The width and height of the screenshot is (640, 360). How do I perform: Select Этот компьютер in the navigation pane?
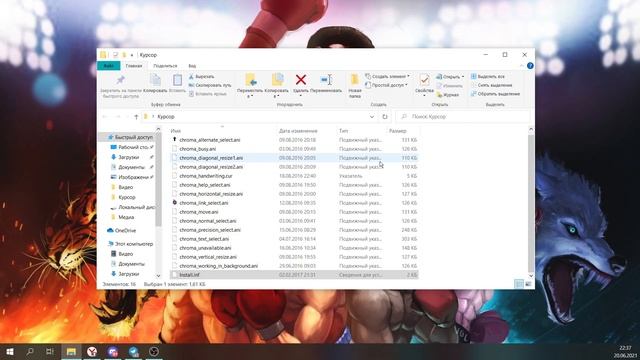tap(130, 244)
